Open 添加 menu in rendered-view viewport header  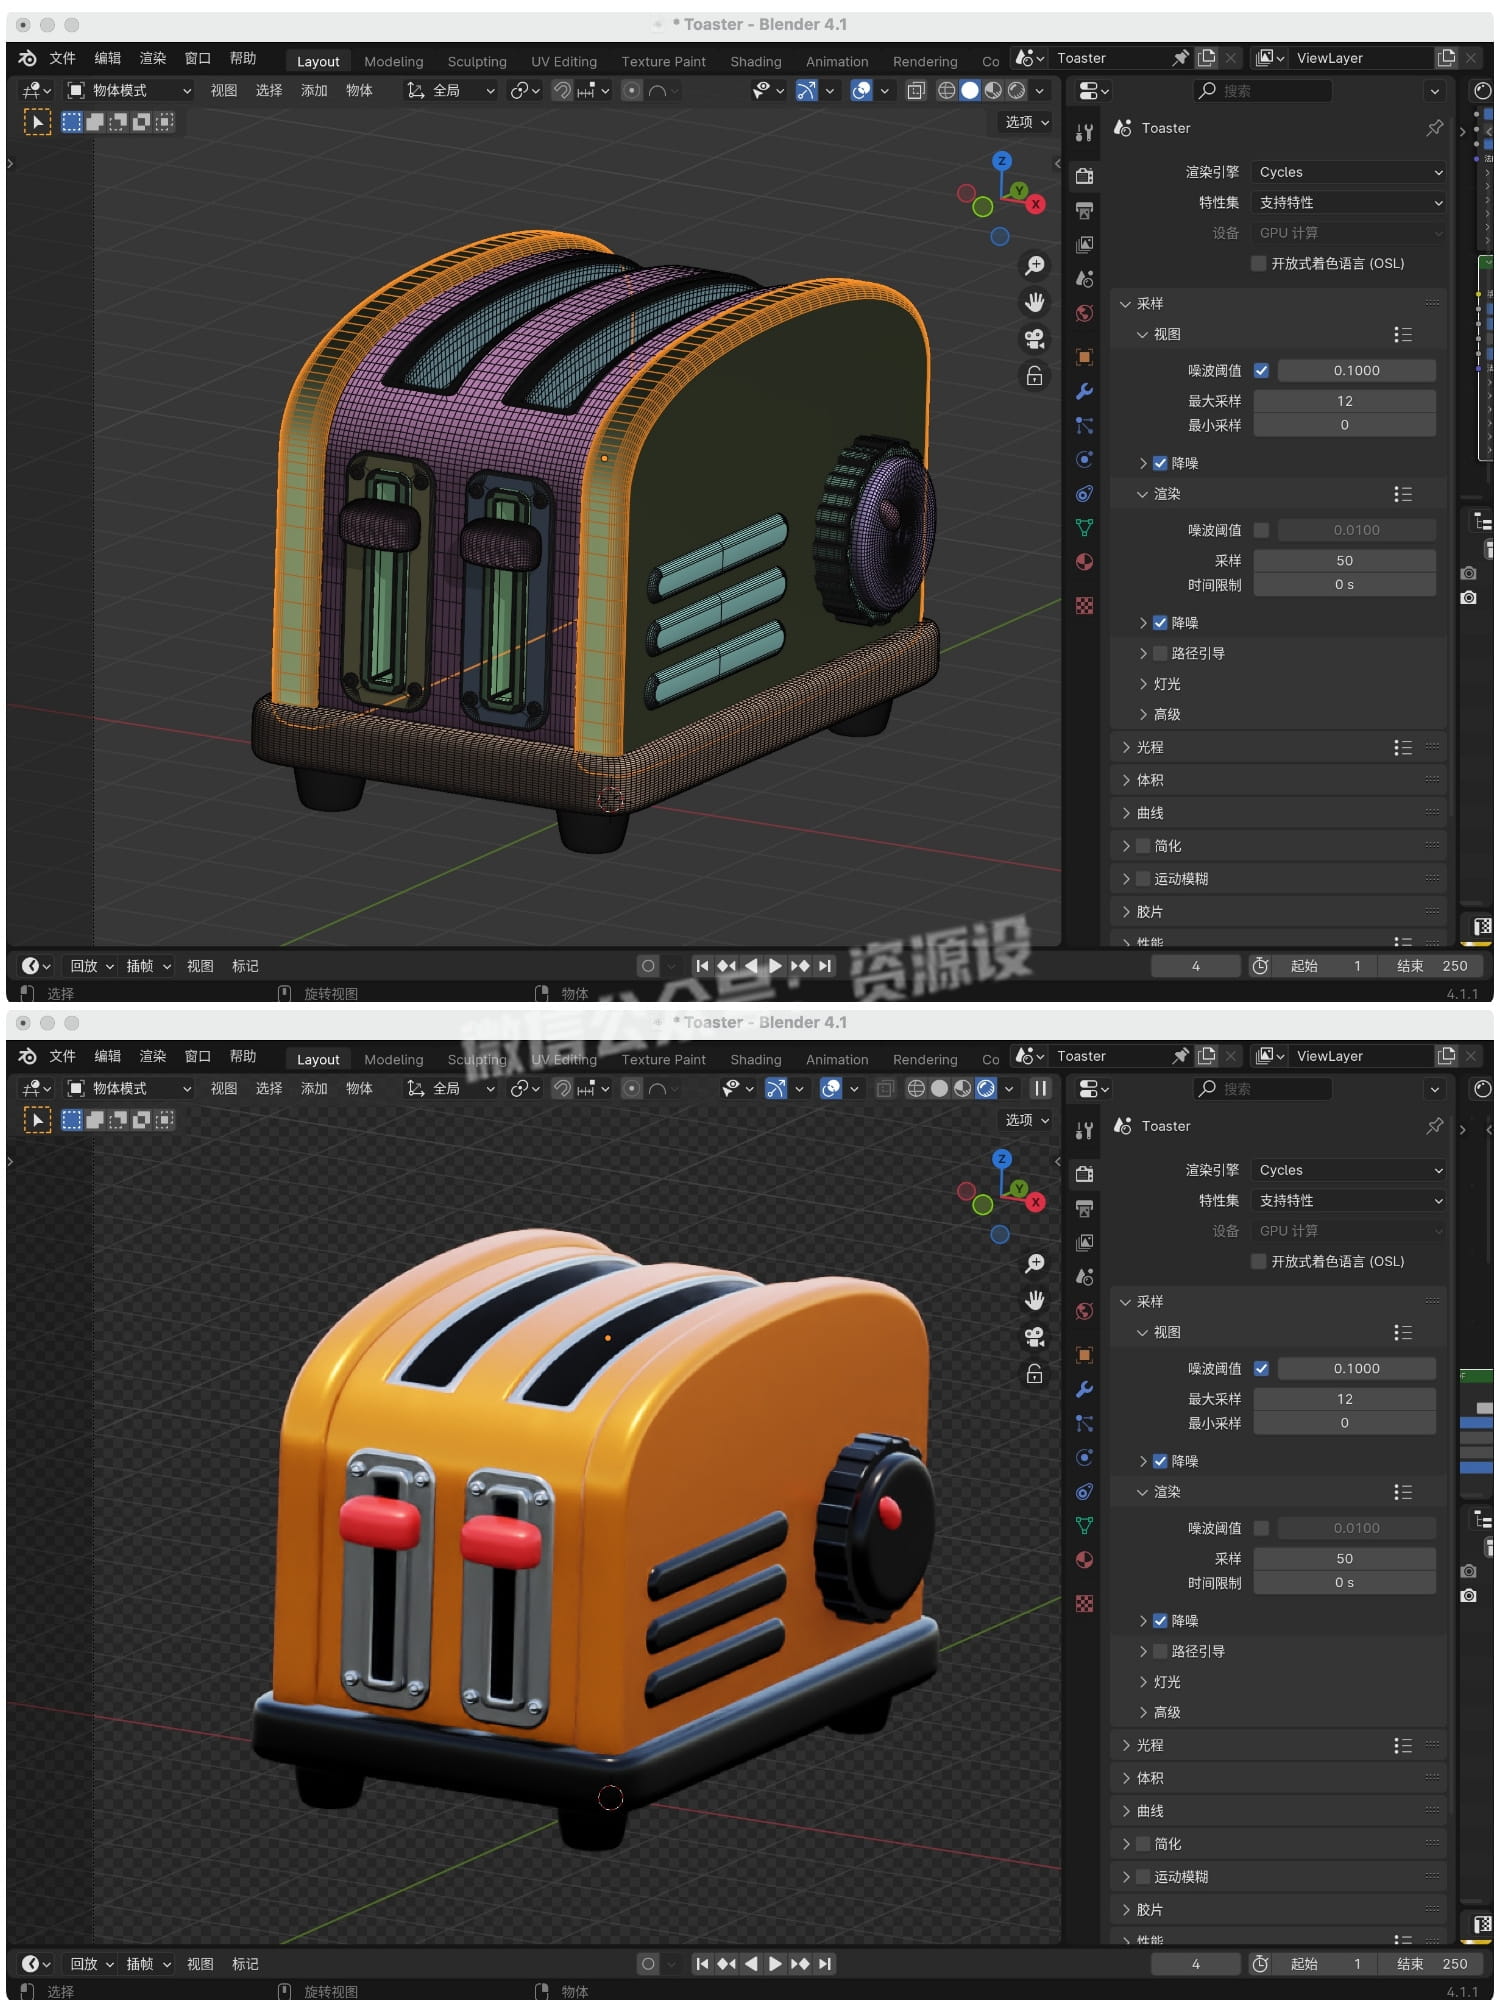pos(314,1088)
